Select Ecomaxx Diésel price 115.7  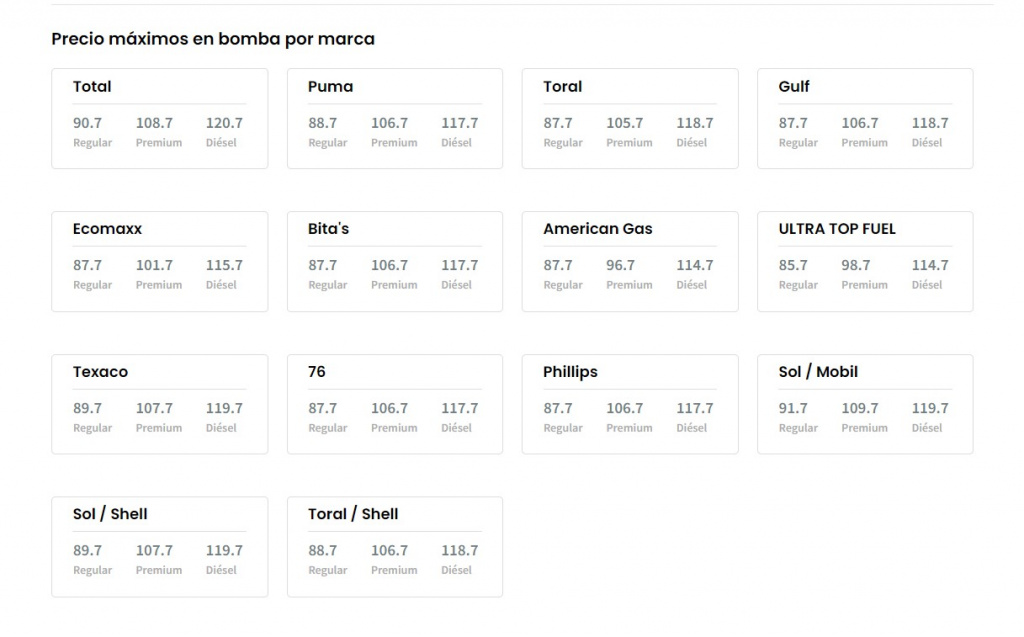(224, 265)
